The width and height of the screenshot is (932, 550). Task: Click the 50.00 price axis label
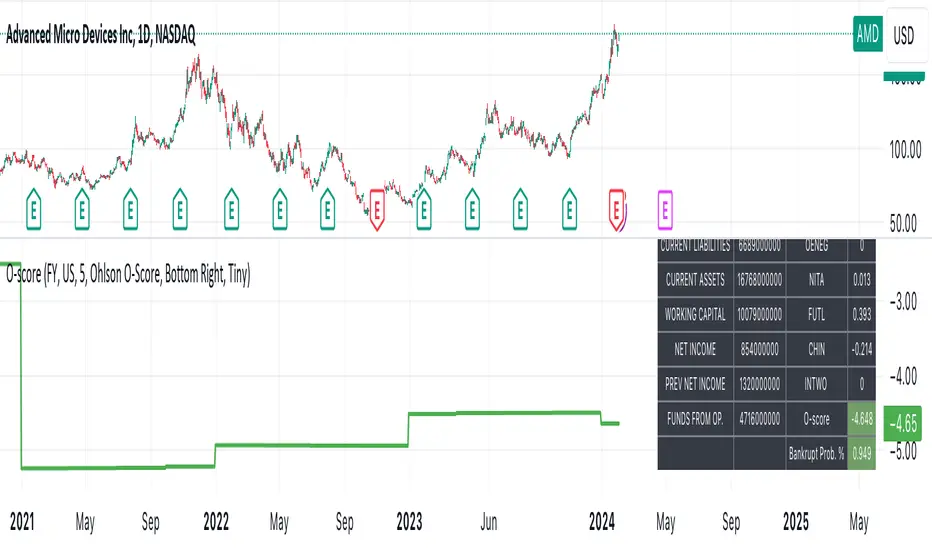(905, 224)
